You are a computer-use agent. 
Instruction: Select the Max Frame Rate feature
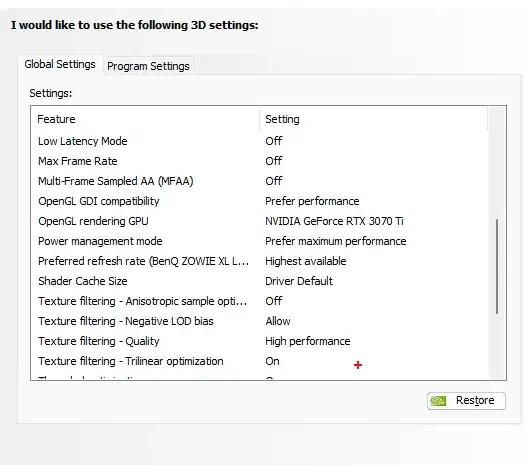click(78, 161)
